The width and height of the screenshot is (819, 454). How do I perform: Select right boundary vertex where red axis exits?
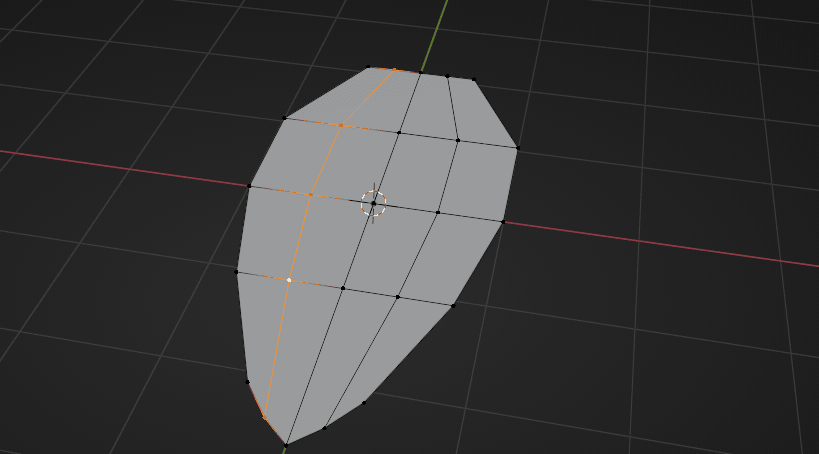(x=503, y=222)
